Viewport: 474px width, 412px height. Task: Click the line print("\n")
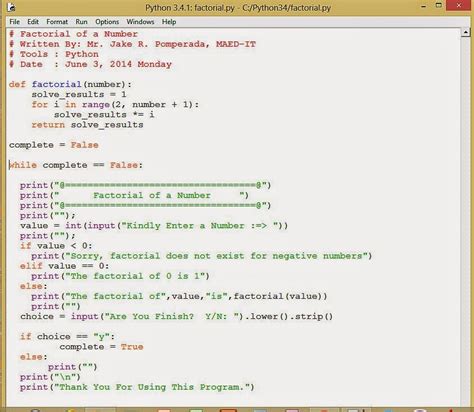click(x=50, y=377)
